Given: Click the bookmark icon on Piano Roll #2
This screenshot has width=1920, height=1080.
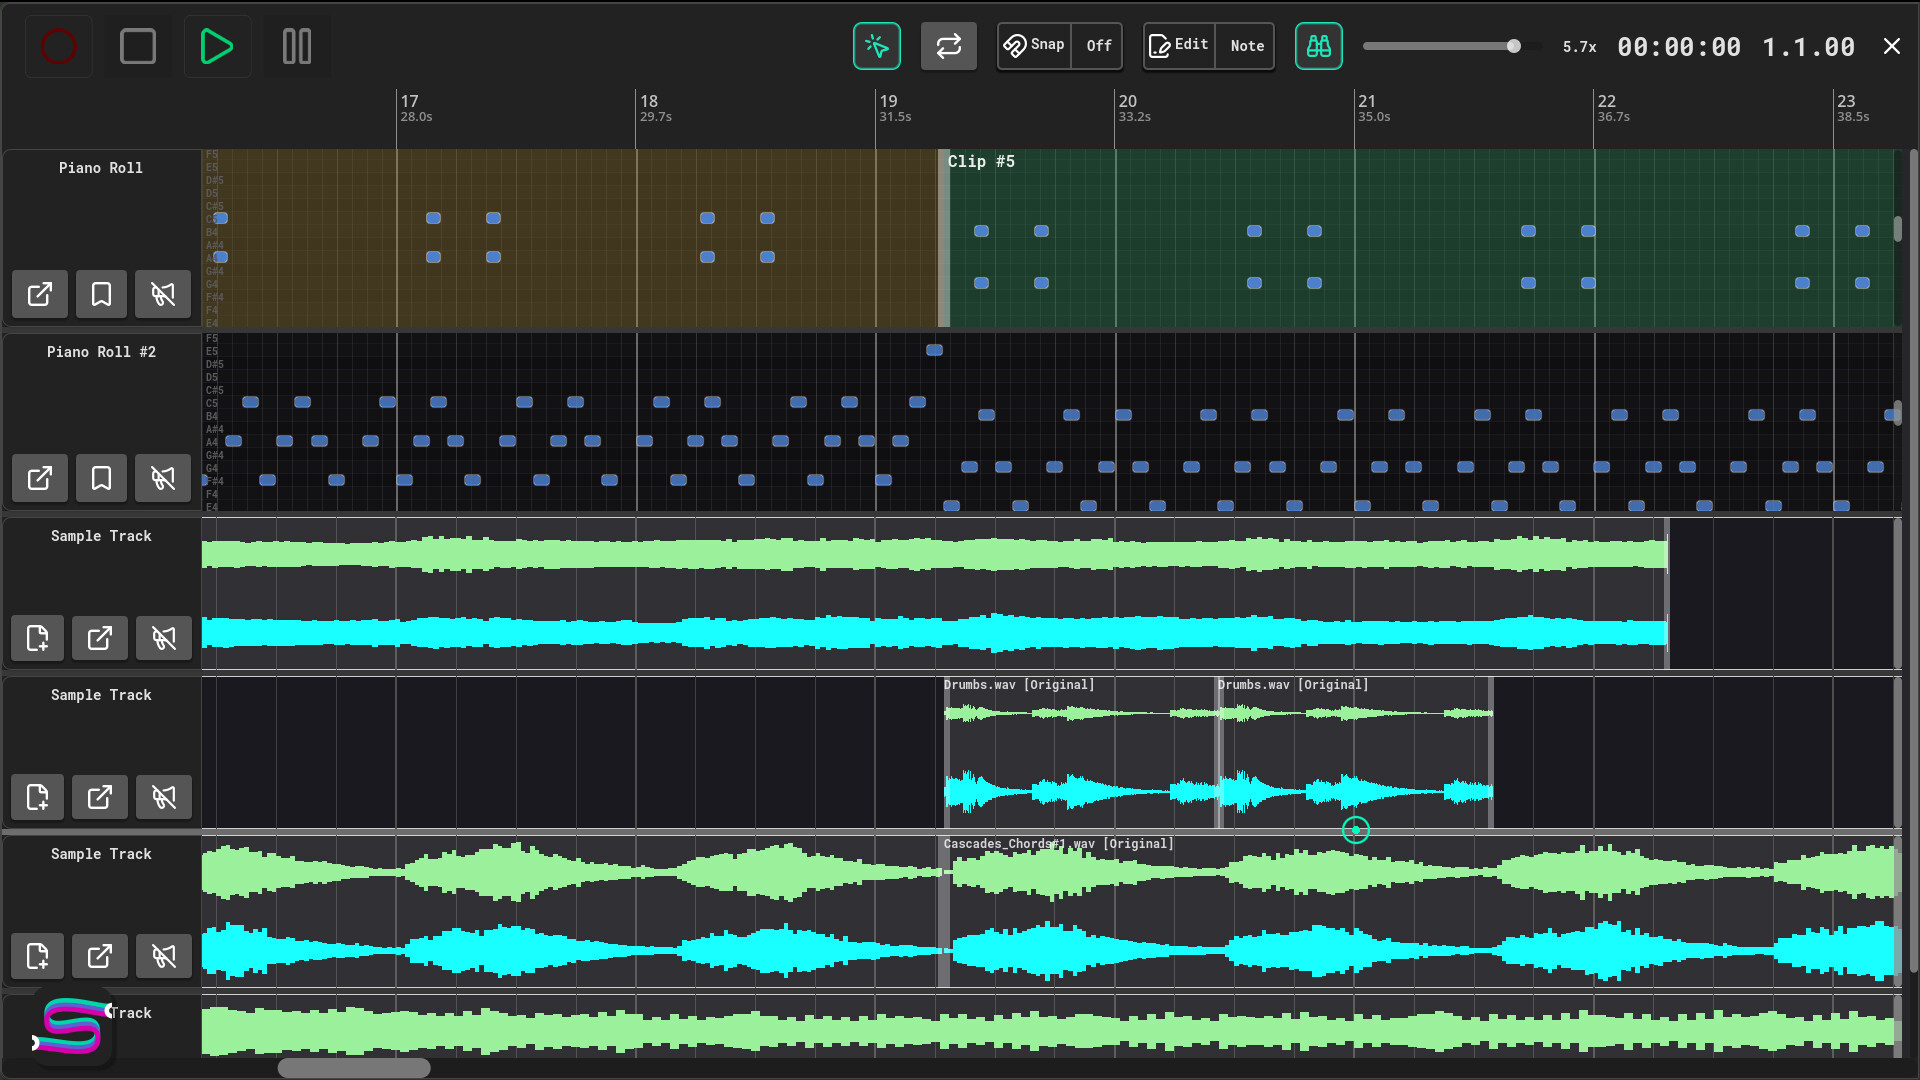Looking at the screenshot, I should [x=101, y=478].
